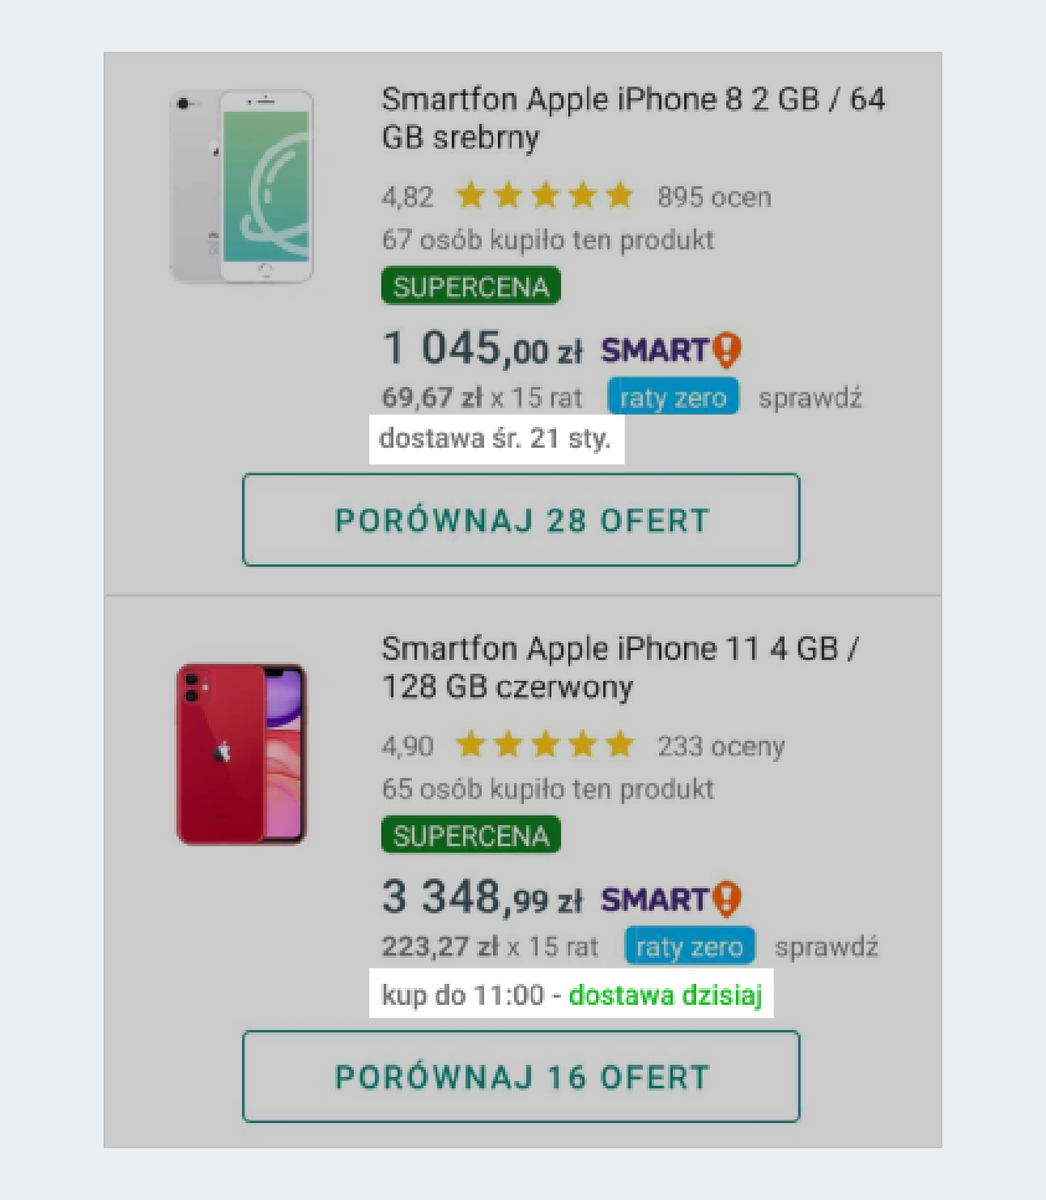
Task: Select the first star in iPhone 8 rating
Action: [471, 196]
